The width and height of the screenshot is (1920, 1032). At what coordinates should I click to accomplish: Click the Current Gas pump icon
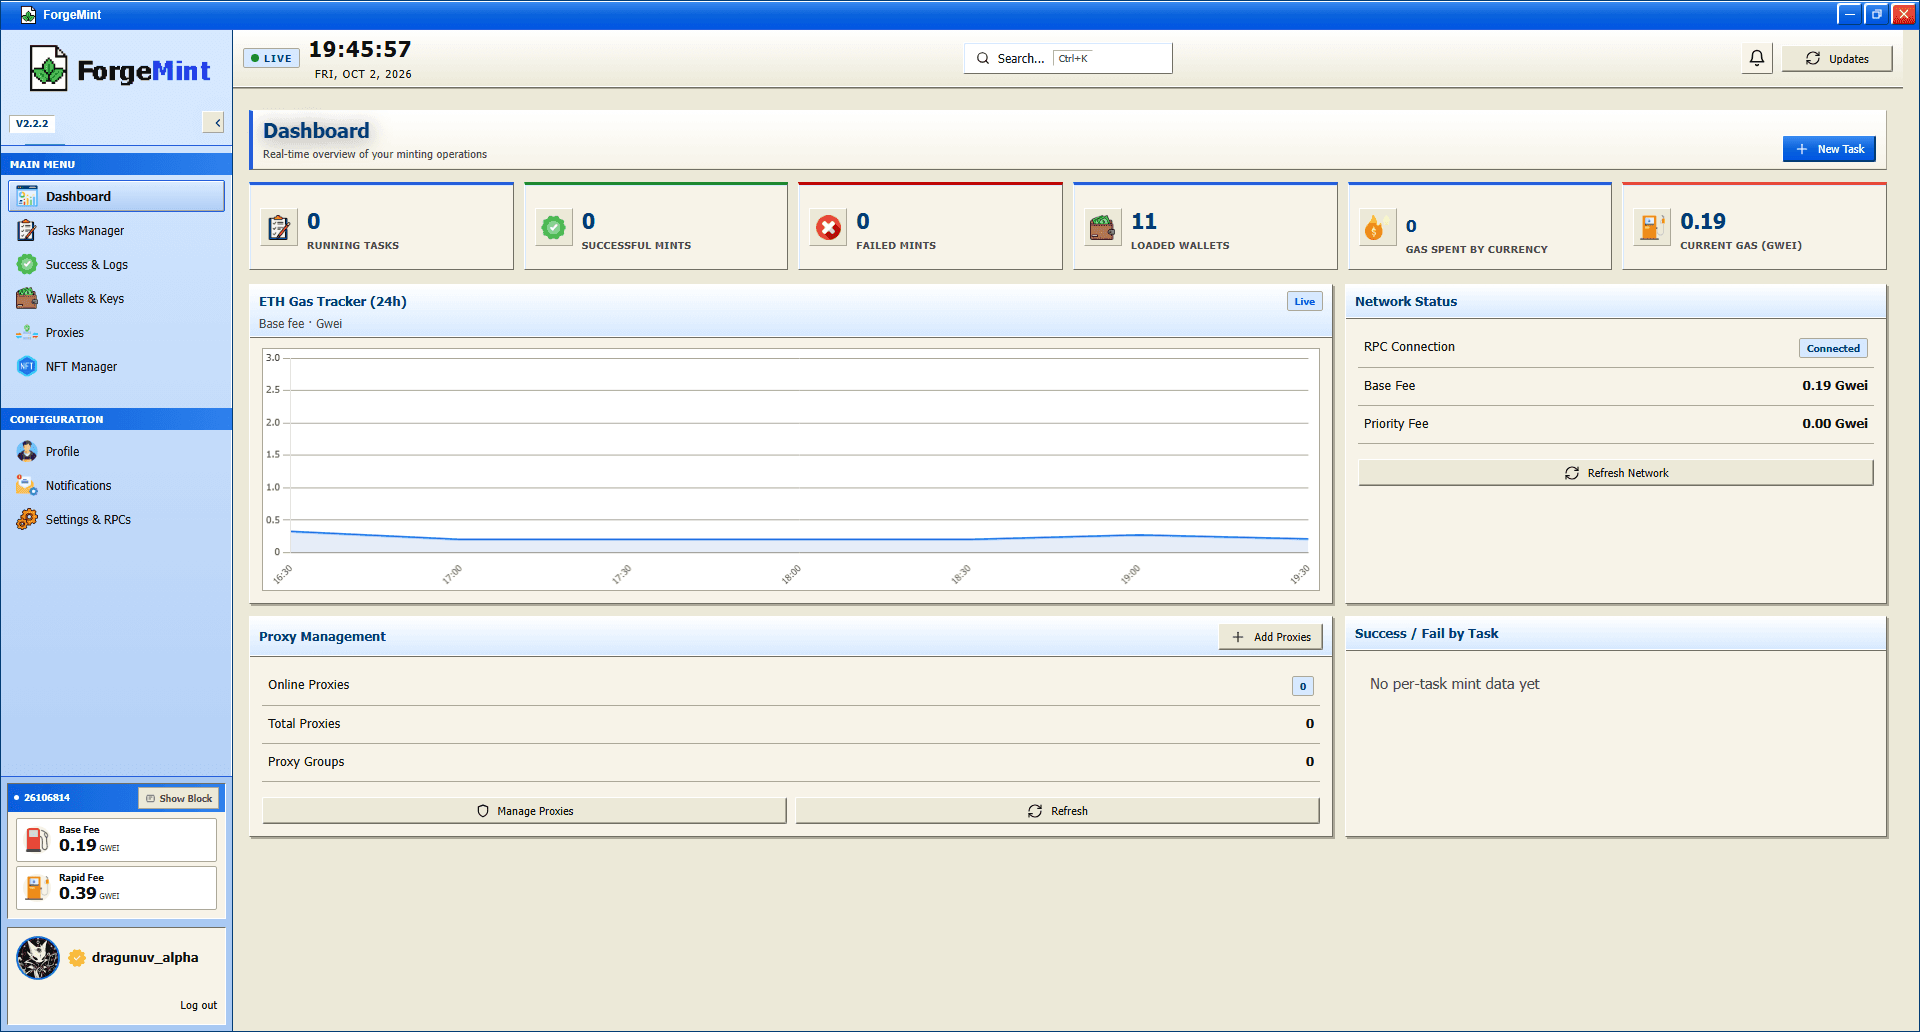click(1651, 228)
